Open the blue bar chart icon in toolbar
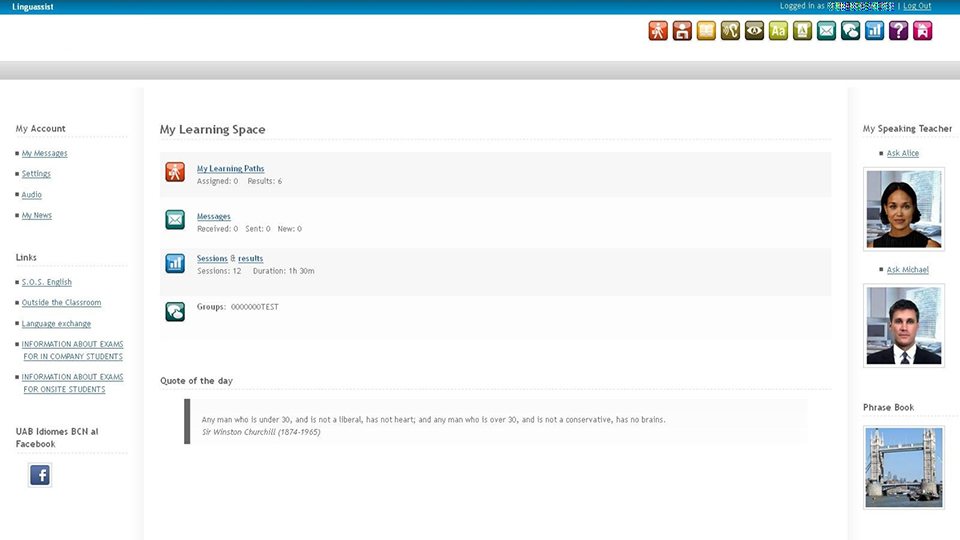This screenshot has height=540, width=960. tap(874, 31)
